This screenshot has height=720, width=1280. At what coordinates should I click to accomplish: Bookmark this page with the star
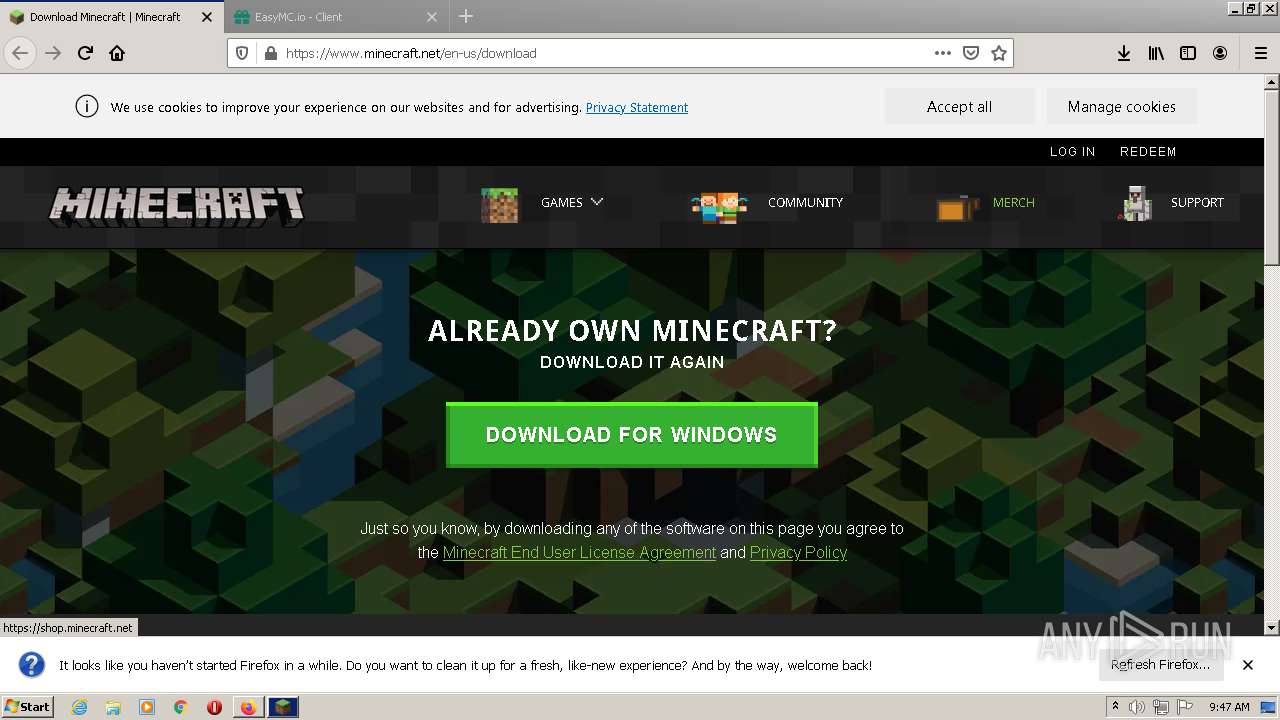point(998,53)
